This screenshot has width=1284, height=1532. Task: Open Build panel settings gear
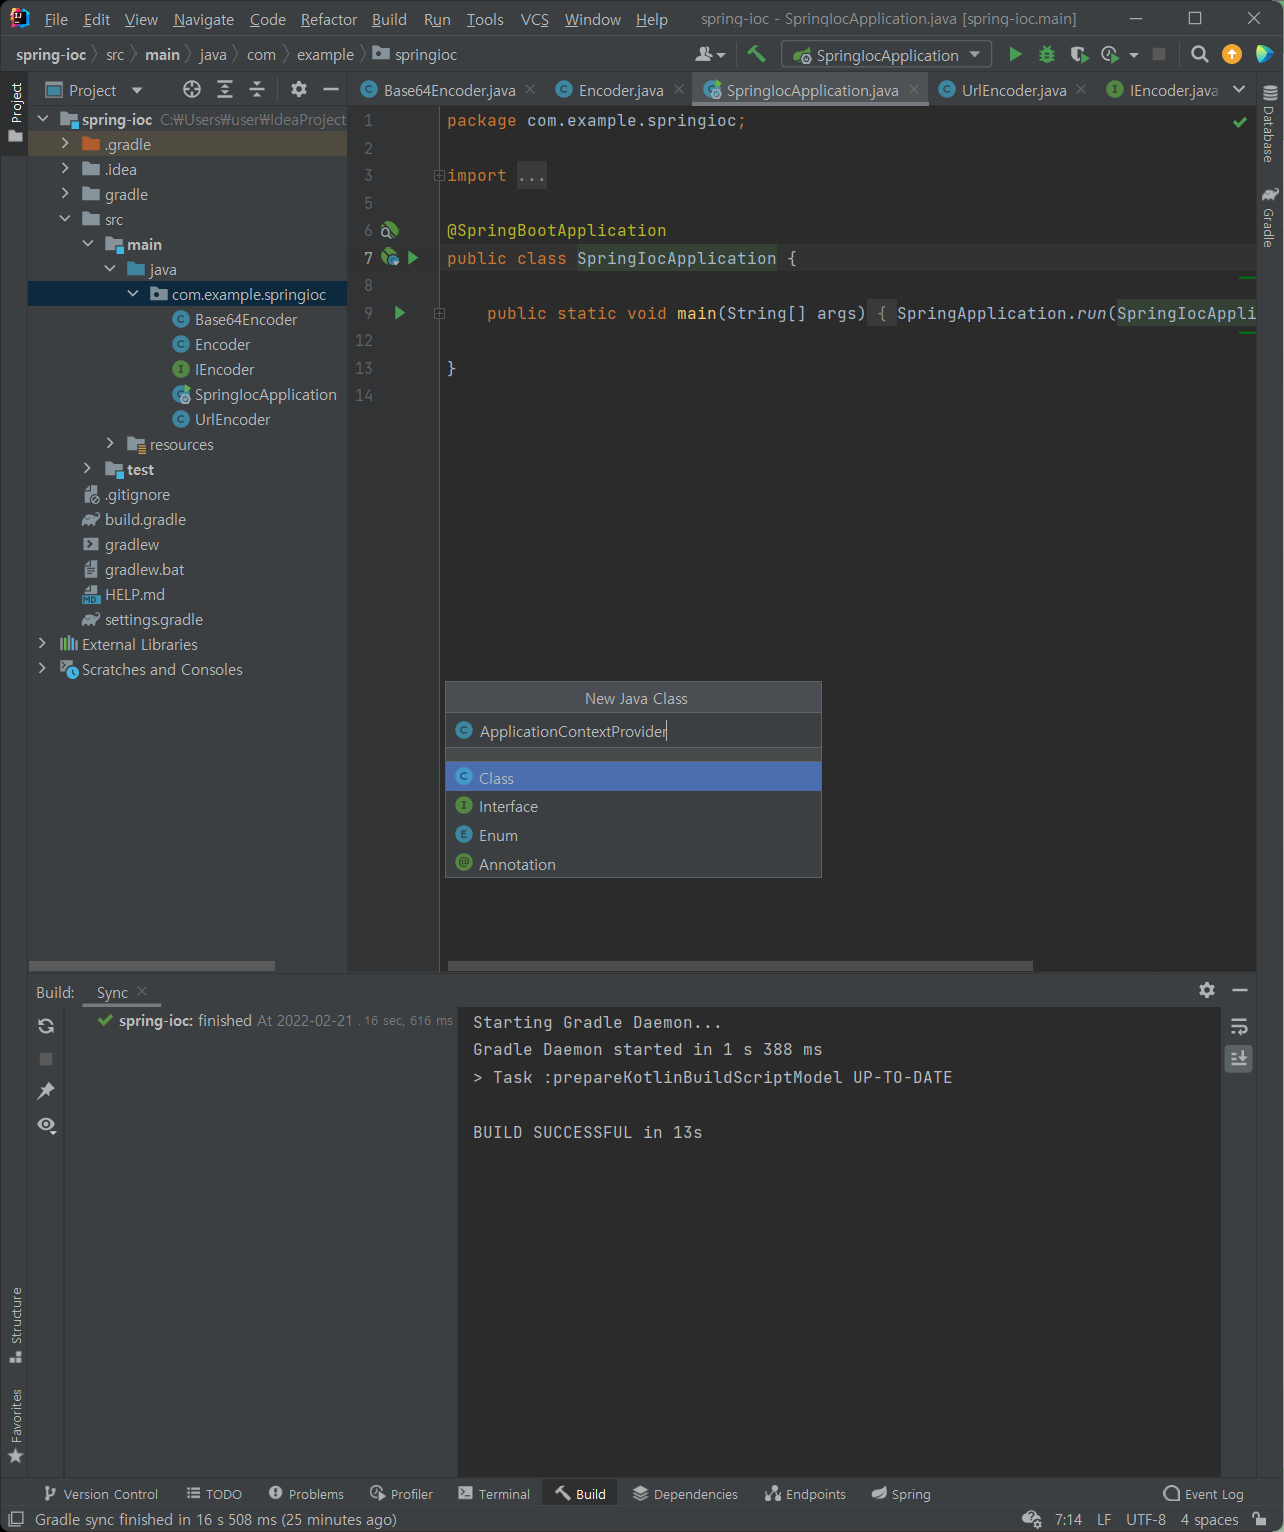(1207, 990)
